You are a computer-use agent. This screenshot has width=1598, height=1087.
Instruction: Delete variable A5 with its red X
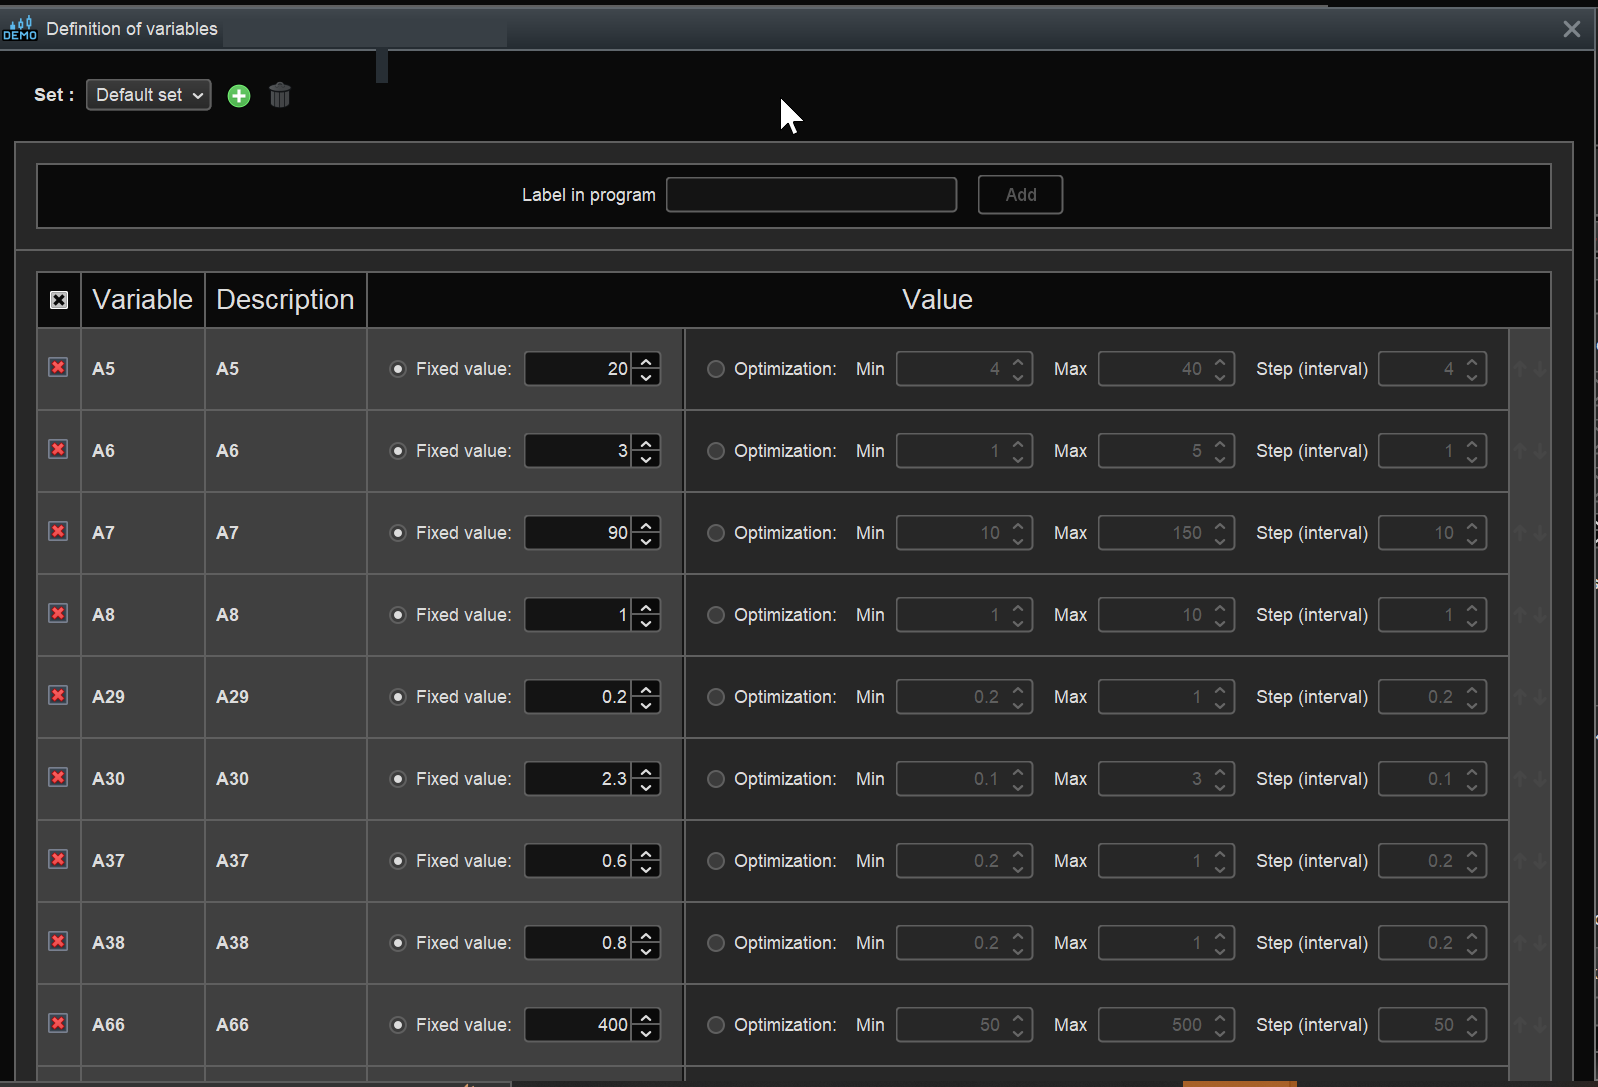point(59,367)
